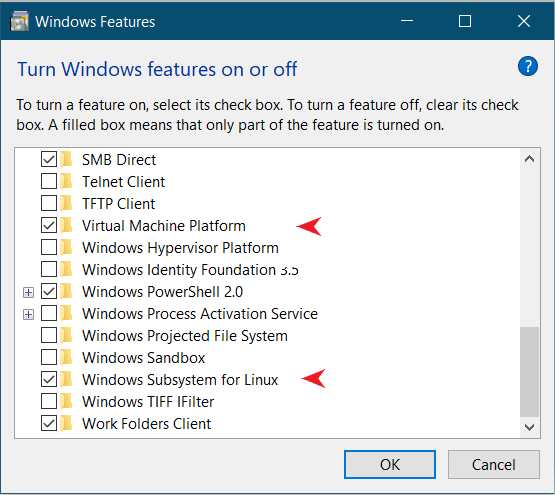The width and height of the screenshot is (555, 495).
Task: Click the Windows Features title bar icon
Action: click(19, 21)
